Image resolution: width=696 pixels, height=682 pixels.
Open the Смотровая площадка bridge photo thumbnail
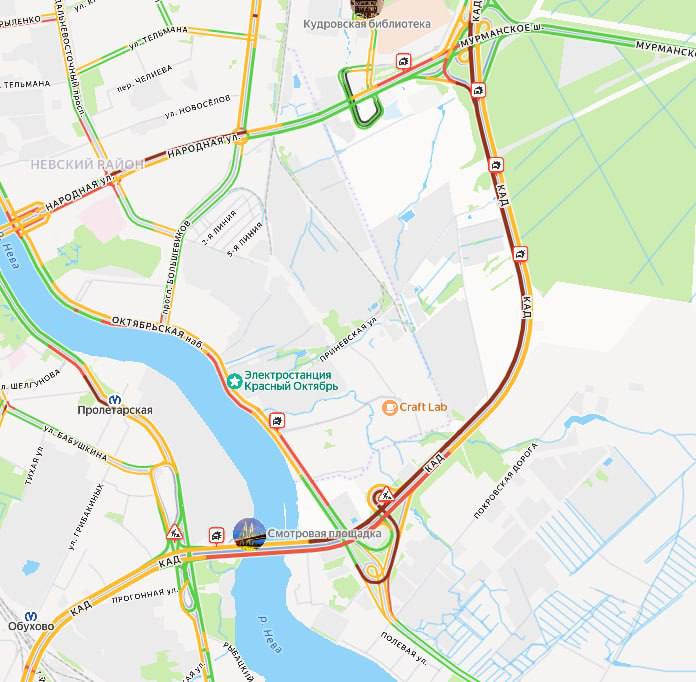click(249, 534)
